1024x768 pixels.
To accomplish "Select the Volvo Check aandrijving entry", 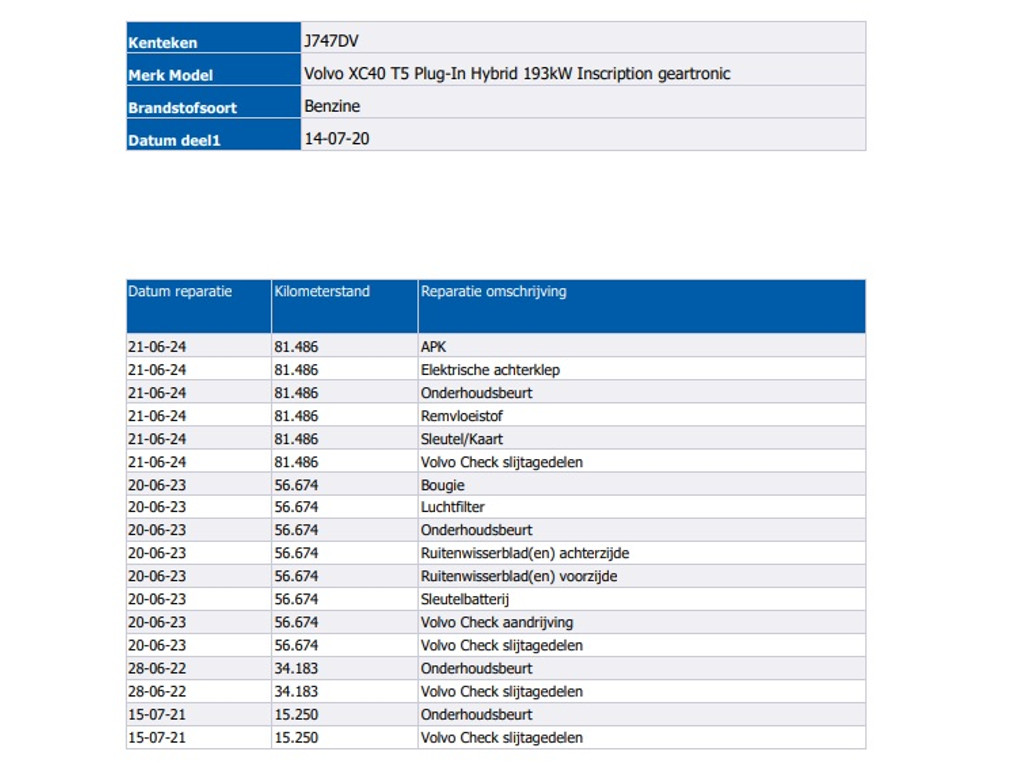I will pos(497,623).
